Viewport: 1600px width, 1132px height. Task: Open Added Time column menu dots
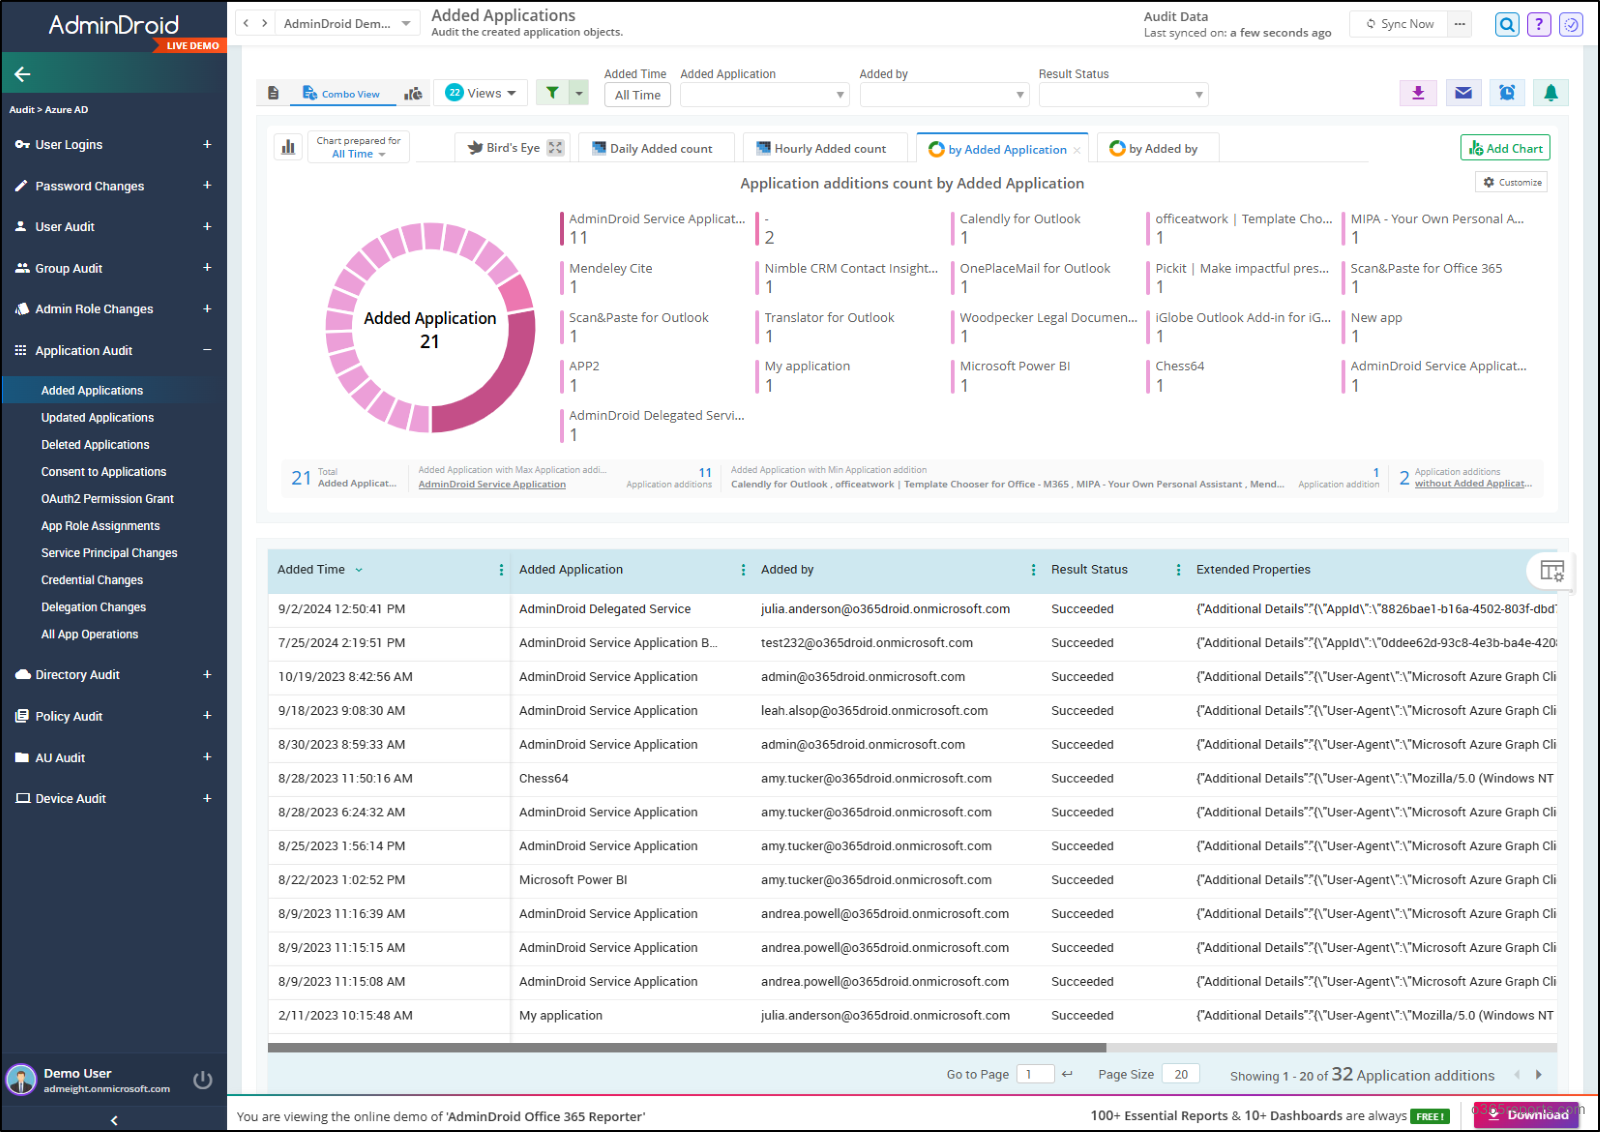[x=501, y=570]
